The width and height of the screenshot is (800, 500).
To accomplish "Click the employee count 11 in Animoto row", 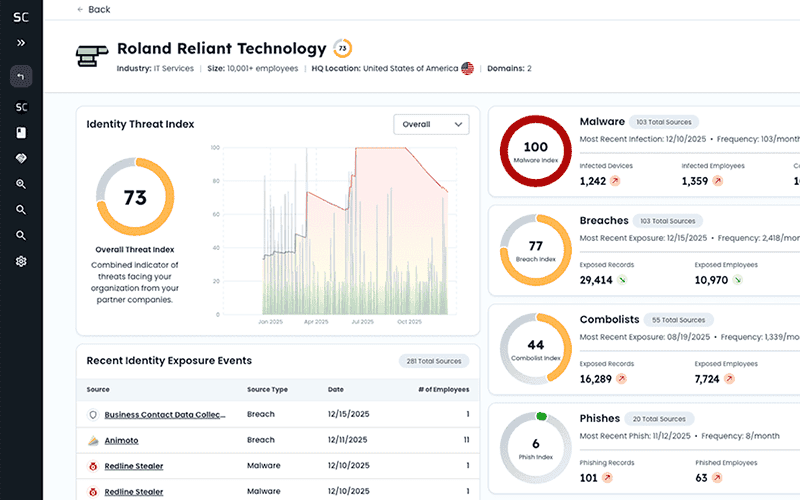I will (466, 440).
